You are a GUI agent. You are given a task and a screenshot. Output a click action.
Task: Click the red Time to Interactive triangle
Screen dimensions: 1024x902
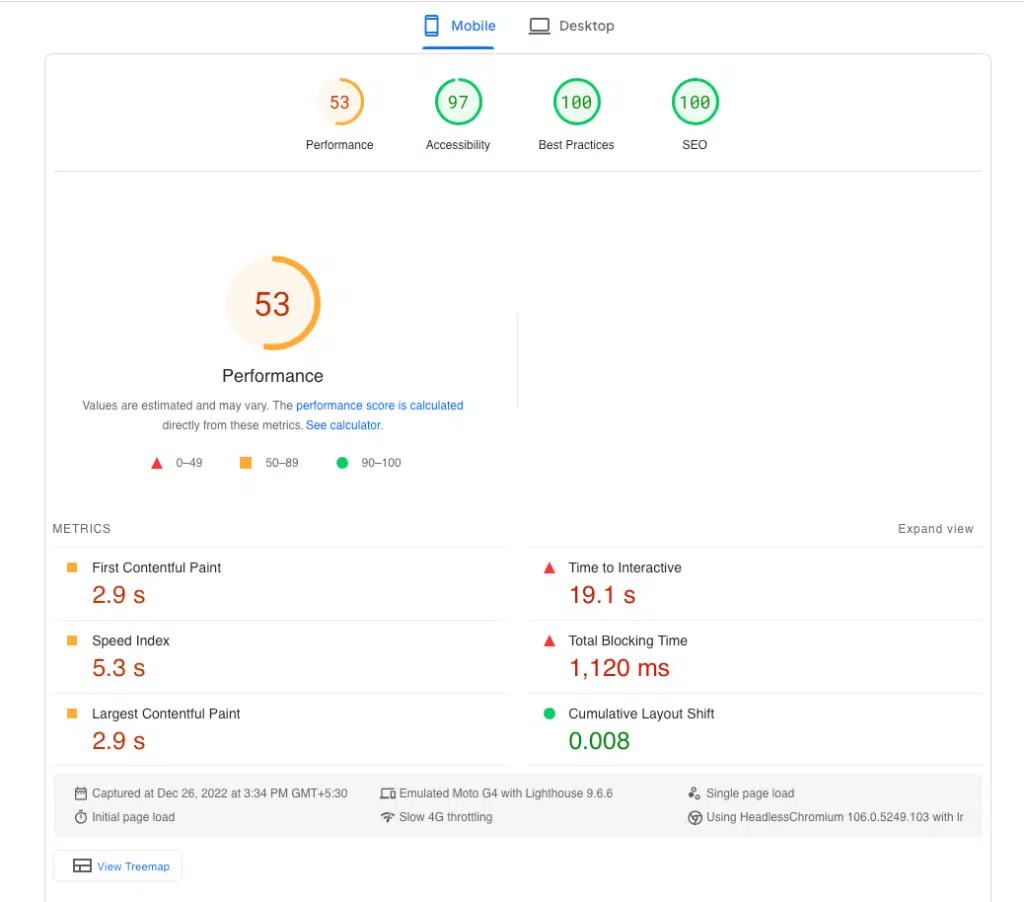pyautogui.click(x=549, y=566)
